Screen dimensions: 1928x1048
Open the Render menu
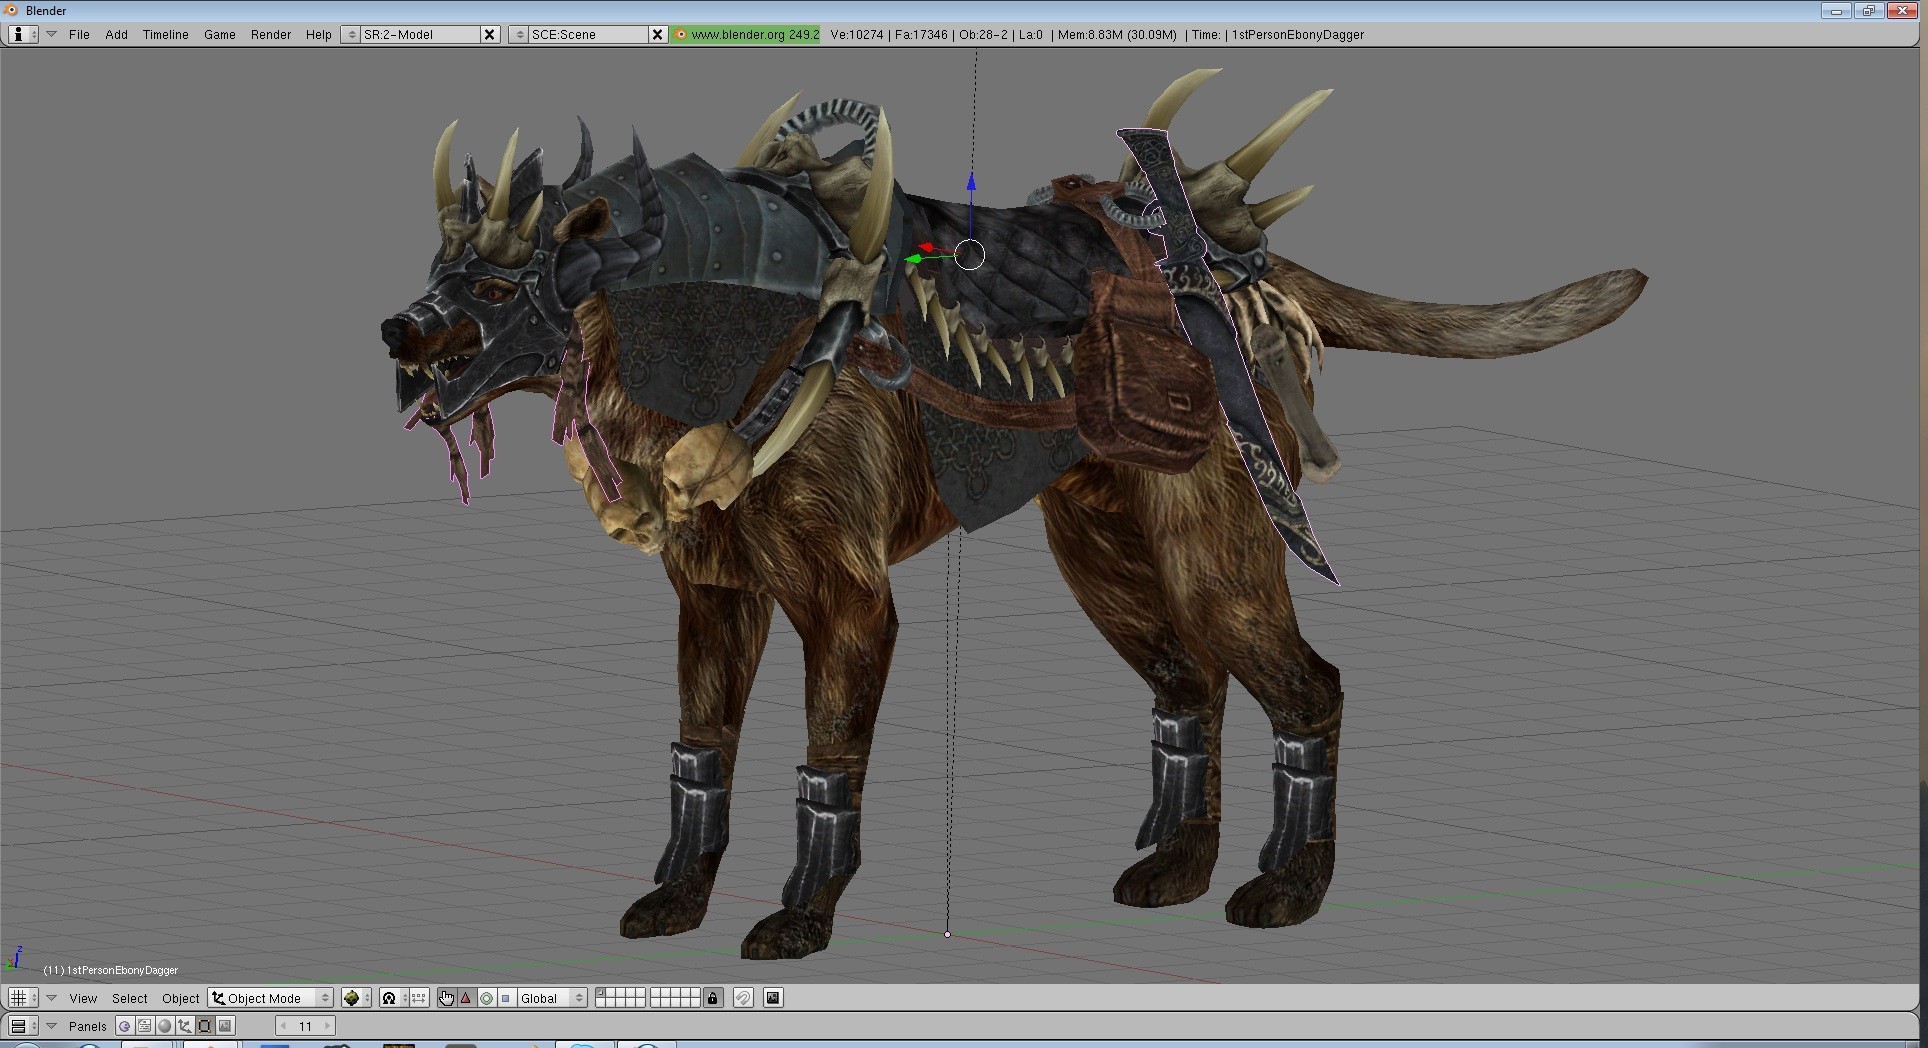pos(270,34)
